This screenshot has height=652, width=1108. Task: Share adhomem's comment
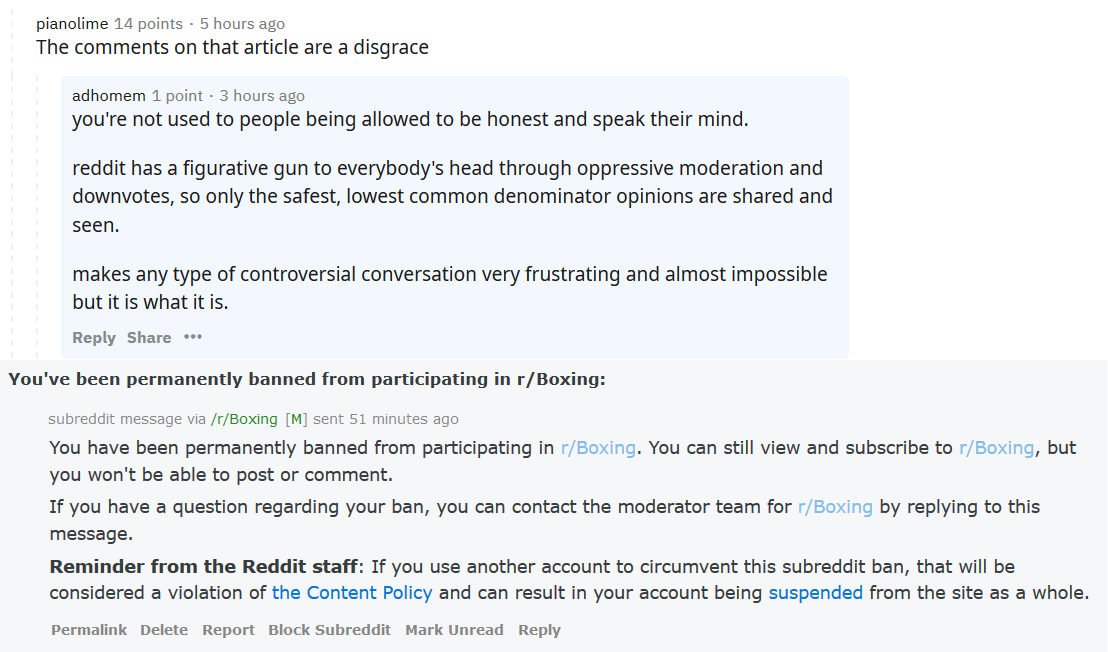coord(148,337)
